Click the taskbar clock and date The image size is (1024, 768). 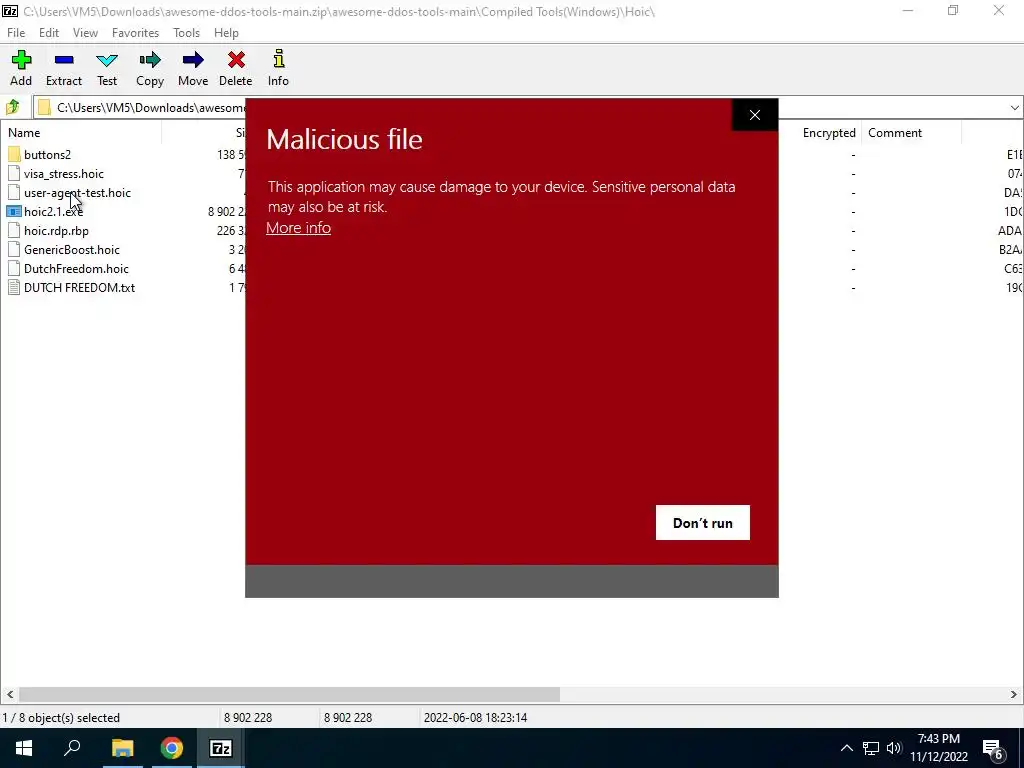[x=938, y=748]
